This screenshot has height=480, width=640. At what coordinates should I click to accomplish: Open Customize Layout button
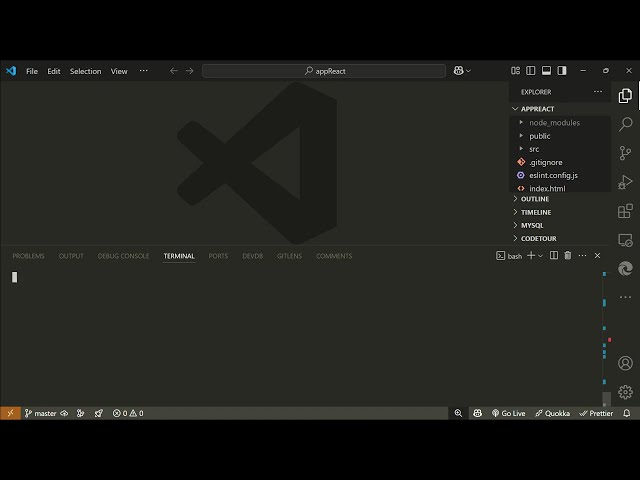pos(516,71)
